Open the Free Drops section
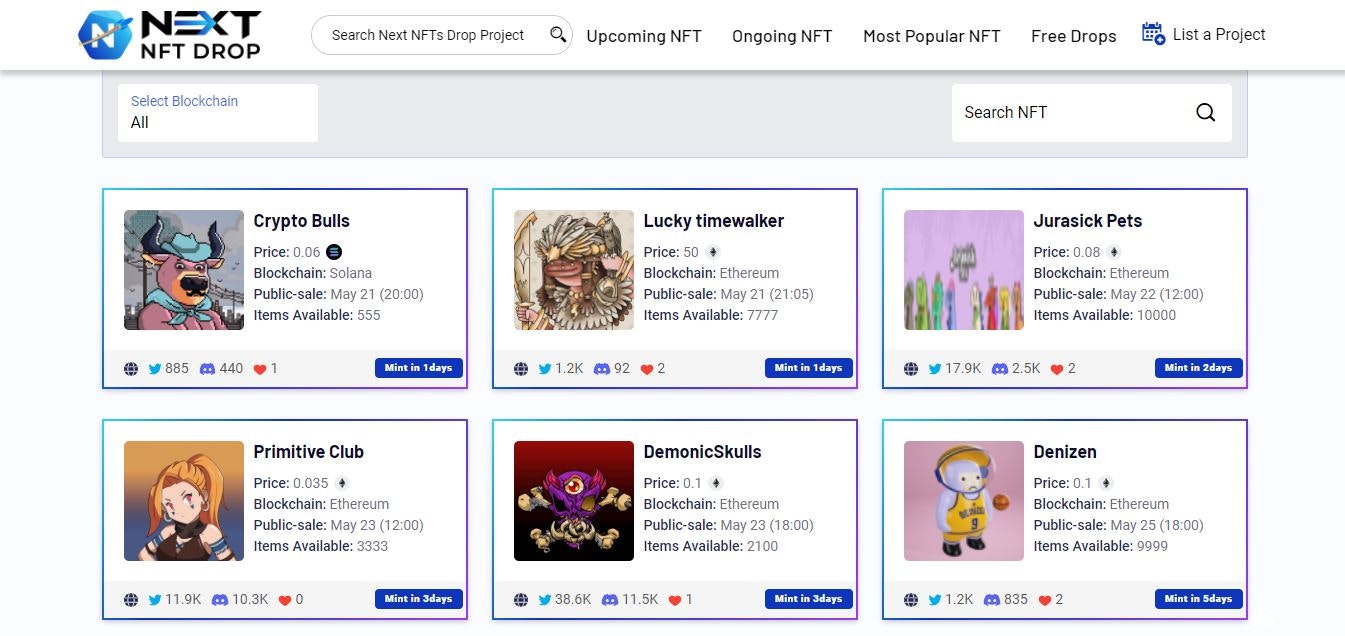 tap(1073, 36)
